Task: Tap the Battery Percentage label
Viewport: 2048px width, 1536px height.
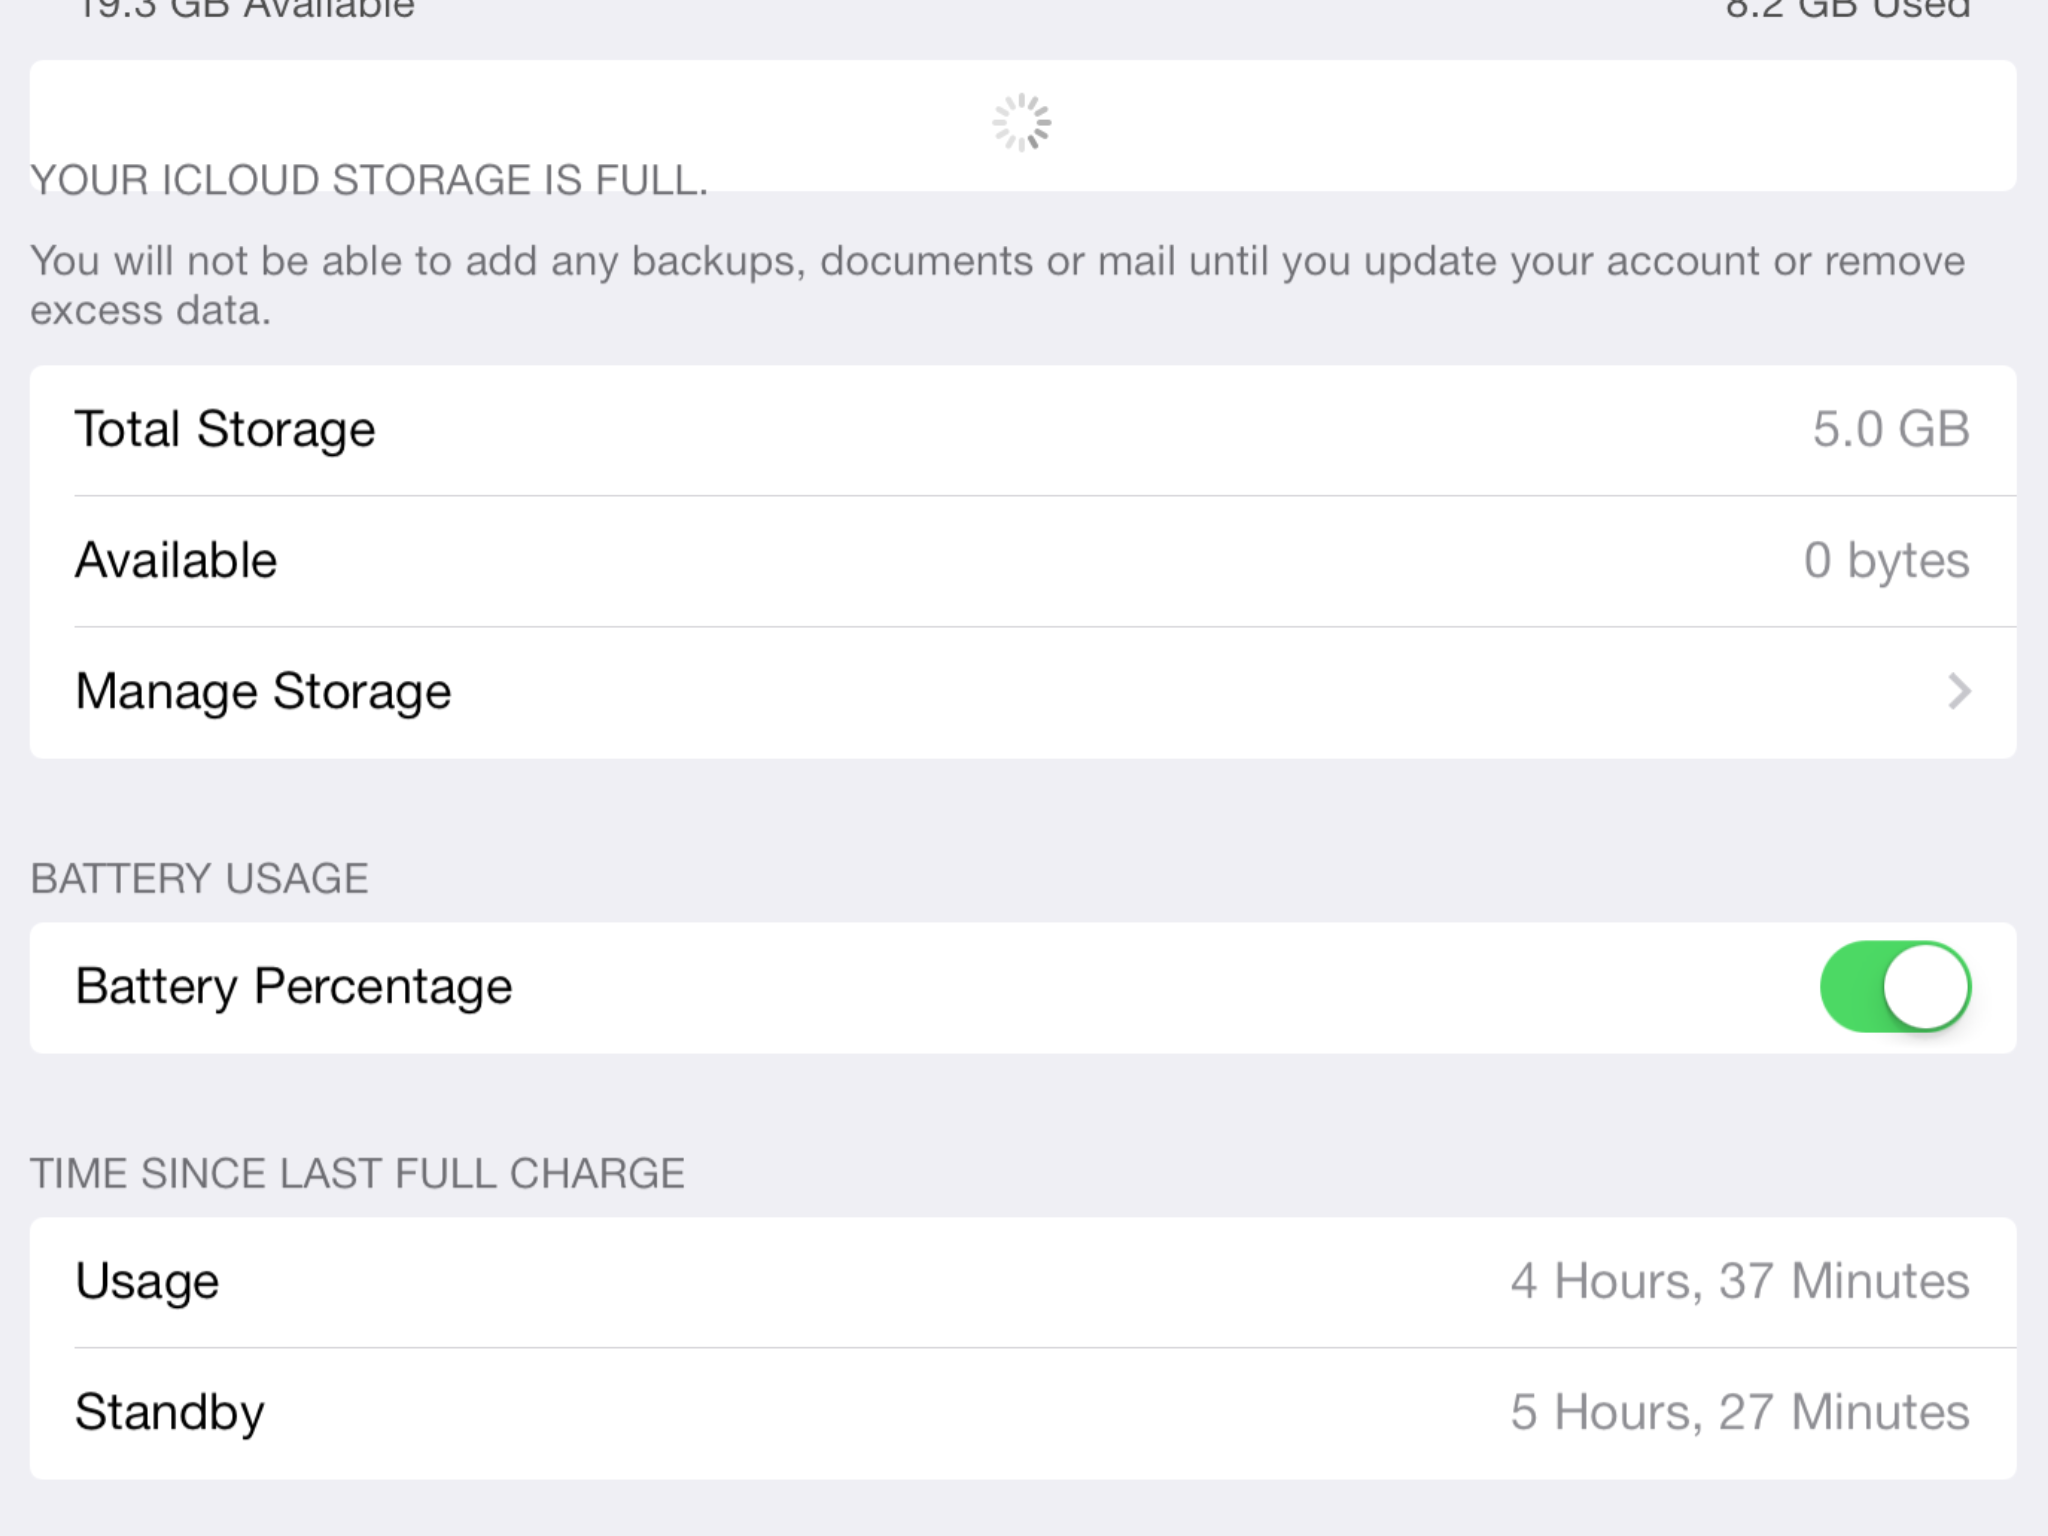Action: [x=294, y=987]
